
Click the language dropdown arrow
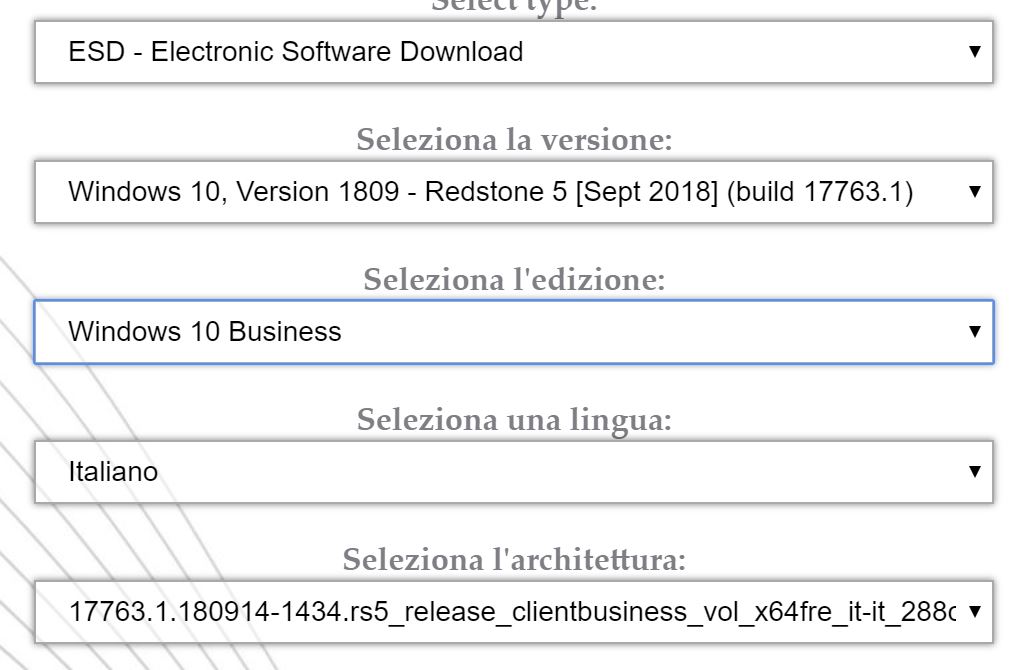975,471
